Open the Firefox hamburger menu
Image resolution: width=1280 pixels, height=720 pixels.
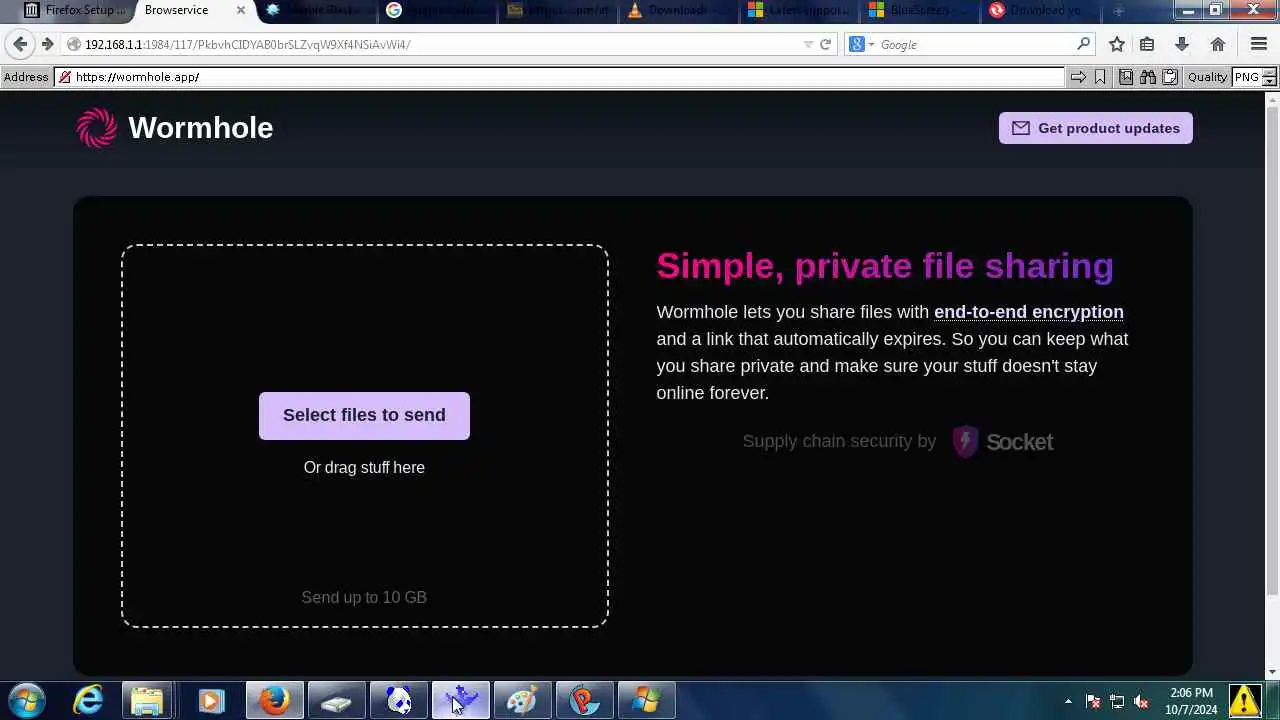pos(1259,44)
